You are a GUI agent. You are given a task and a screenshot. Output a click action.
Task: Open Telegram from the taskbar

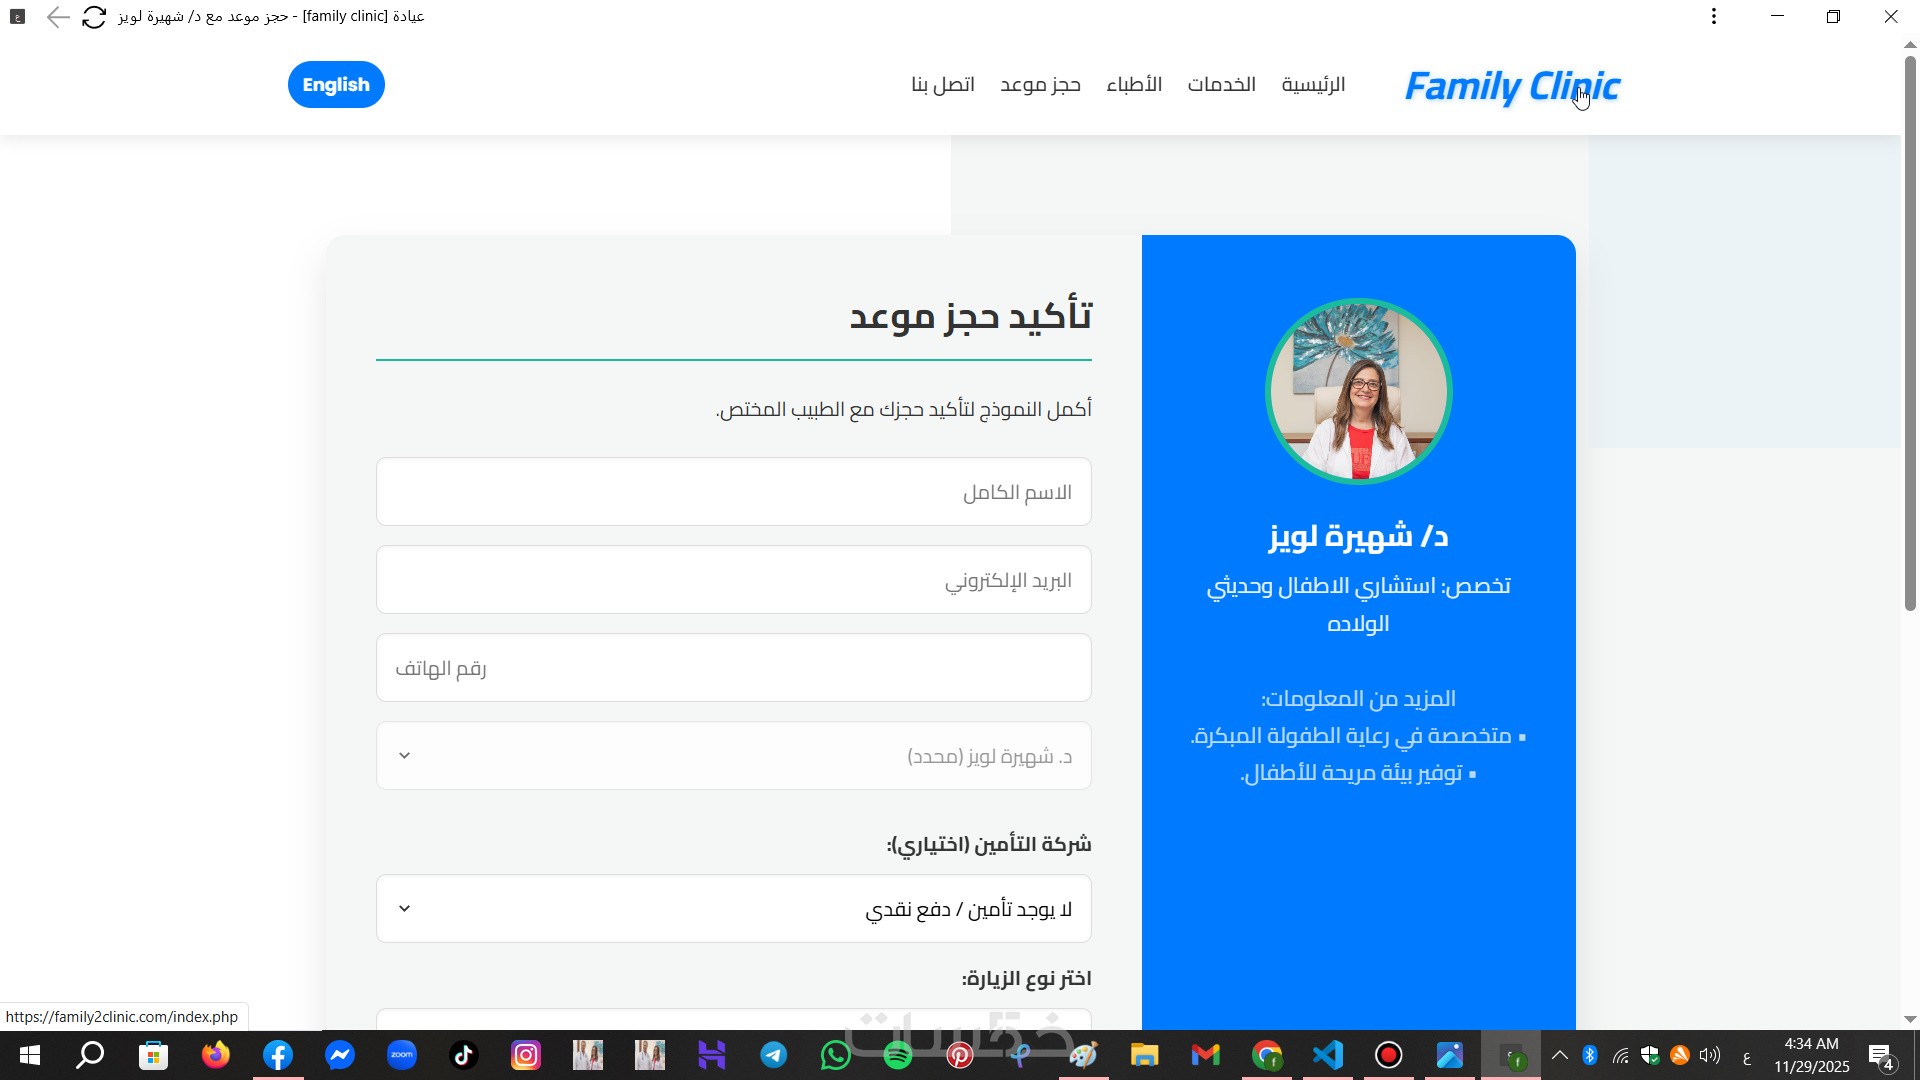774,1055
